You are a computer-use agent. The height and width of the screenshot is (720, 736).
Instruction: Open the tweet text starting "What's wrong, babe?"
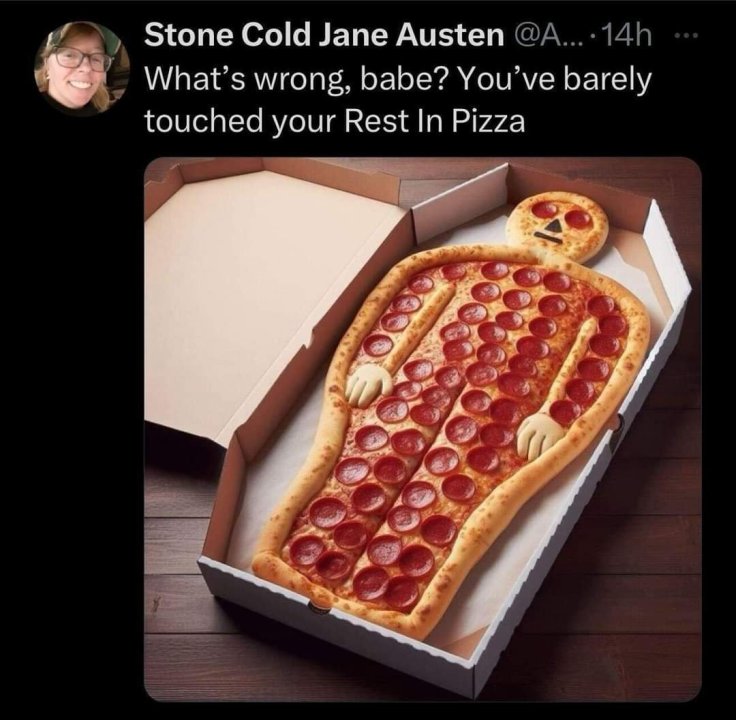coord(398,100)
